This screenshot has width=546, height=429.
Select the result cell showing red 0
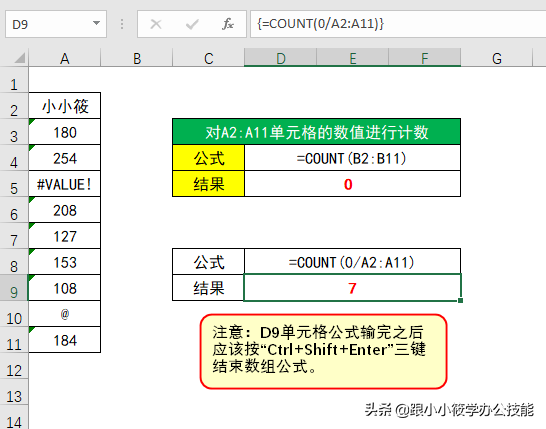[x=352, y=184]
